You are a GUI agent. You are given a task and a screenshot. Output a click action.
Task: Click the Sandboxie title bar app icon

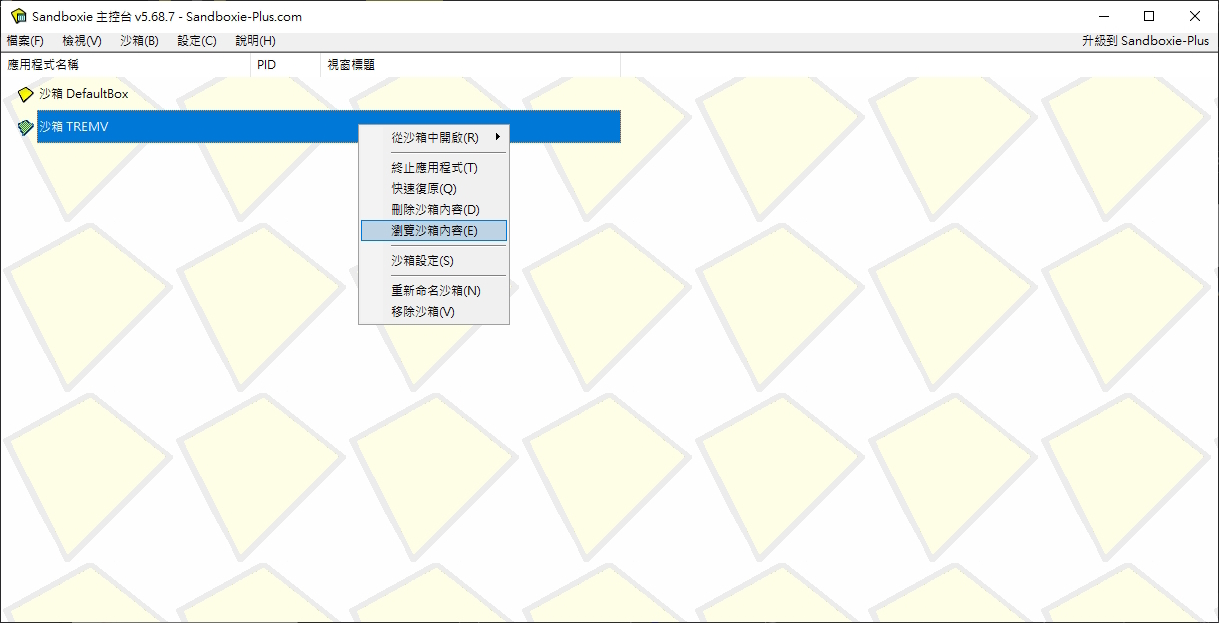[18, 16]
